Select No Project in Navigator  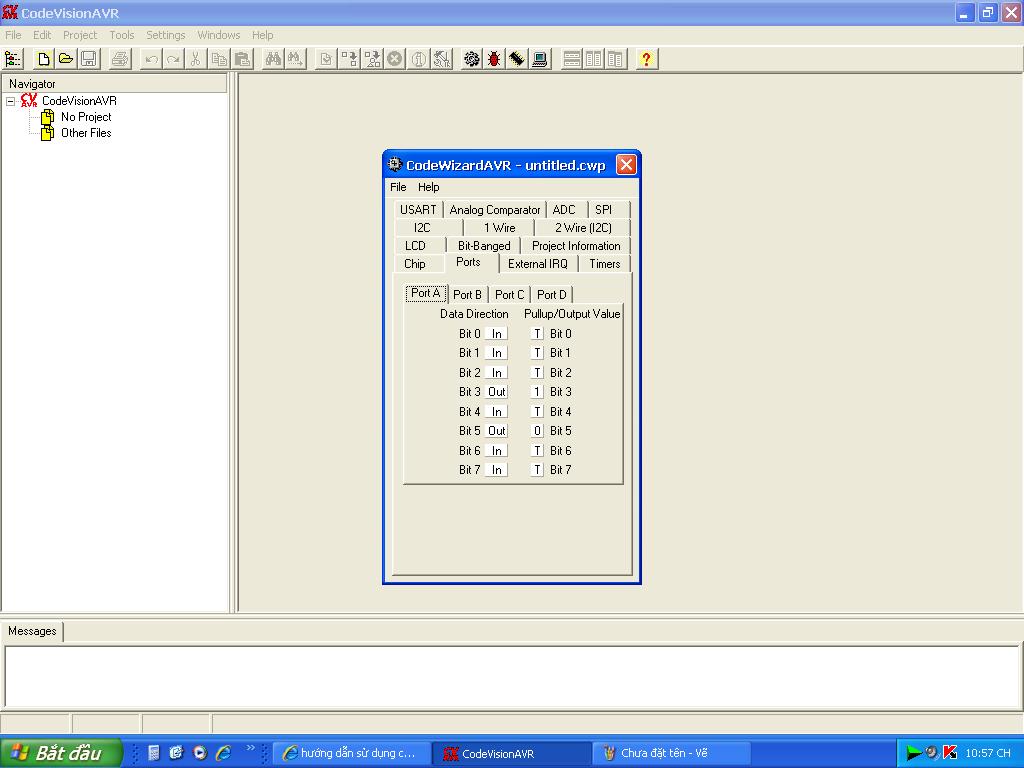(x=86, y=117)
